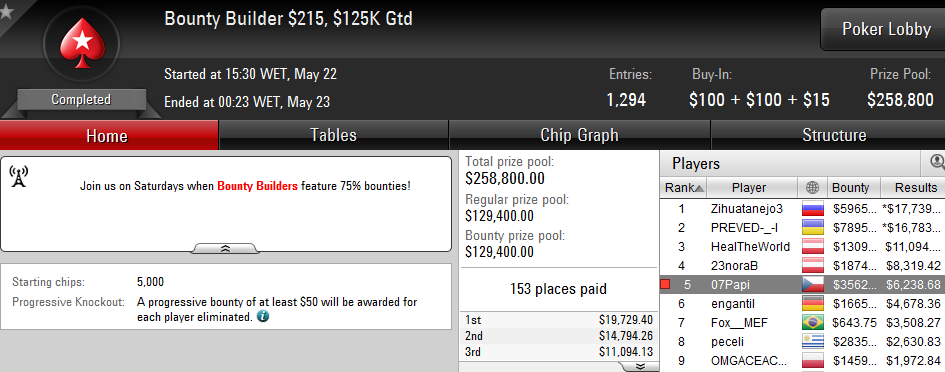Collapse the announcement panel with chevron handle
This screenshot has width=945, height=372.
click(225, 248)
